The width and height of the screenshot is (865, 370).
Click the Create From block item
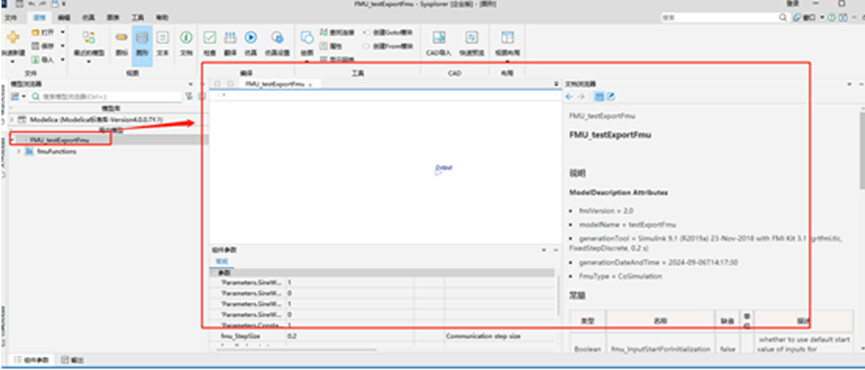[388, 46]
